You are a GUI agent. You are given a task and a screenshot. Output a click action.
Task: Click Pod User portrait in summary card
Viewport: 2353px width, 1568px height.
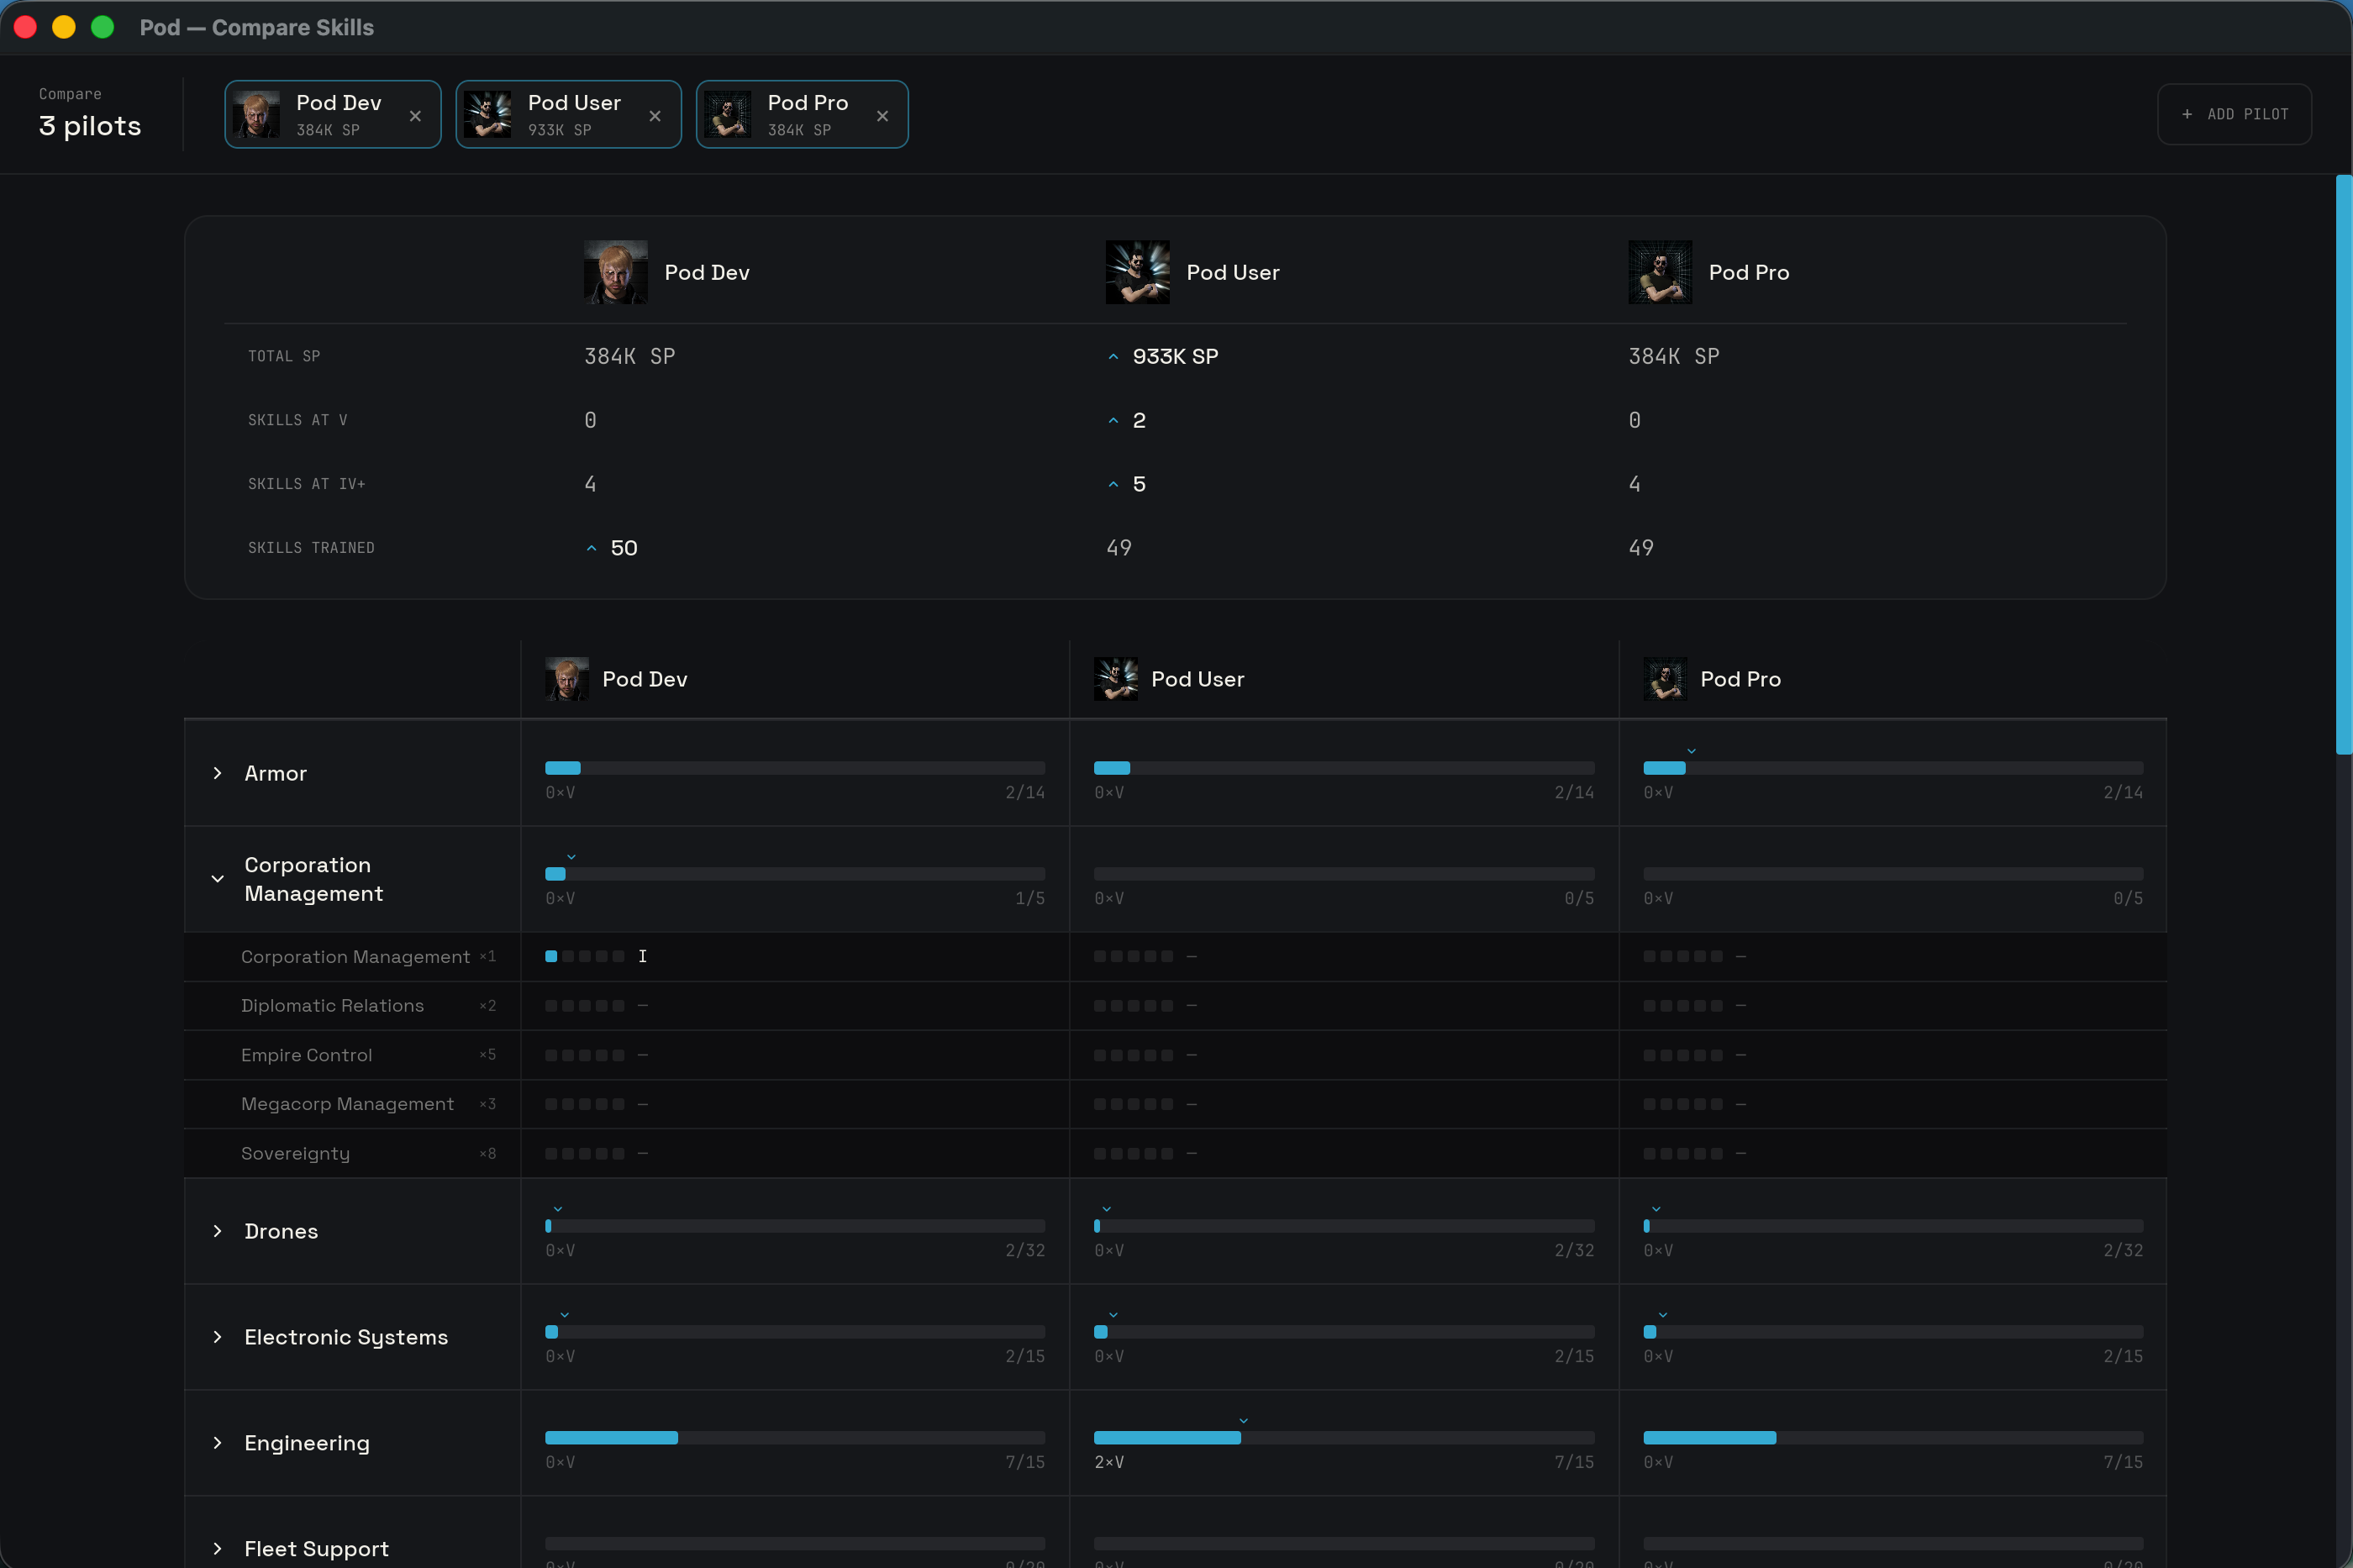(1137, 272)
